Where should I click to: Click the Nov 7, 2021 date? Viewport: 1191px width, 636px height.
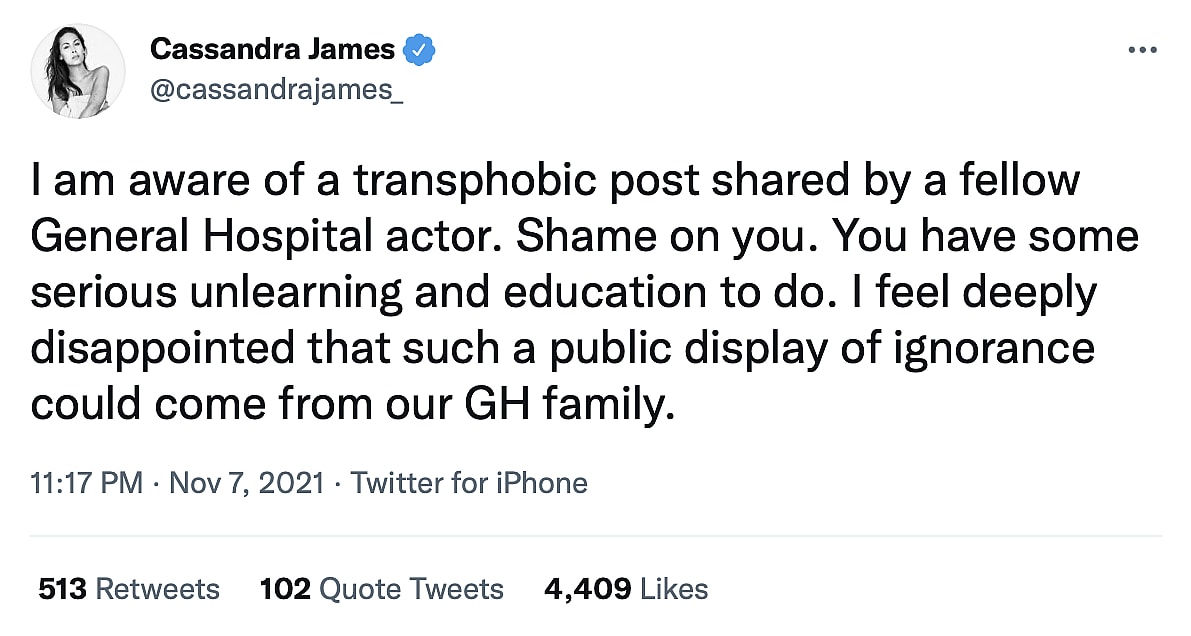pyautogui.click(x=247, y=483)
